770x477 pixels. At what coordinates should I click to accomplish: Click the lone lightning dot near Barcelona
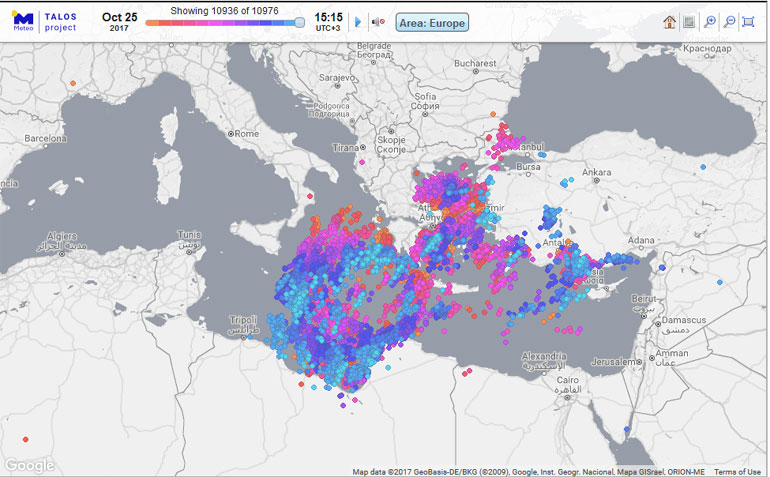(x=73, y=97)
